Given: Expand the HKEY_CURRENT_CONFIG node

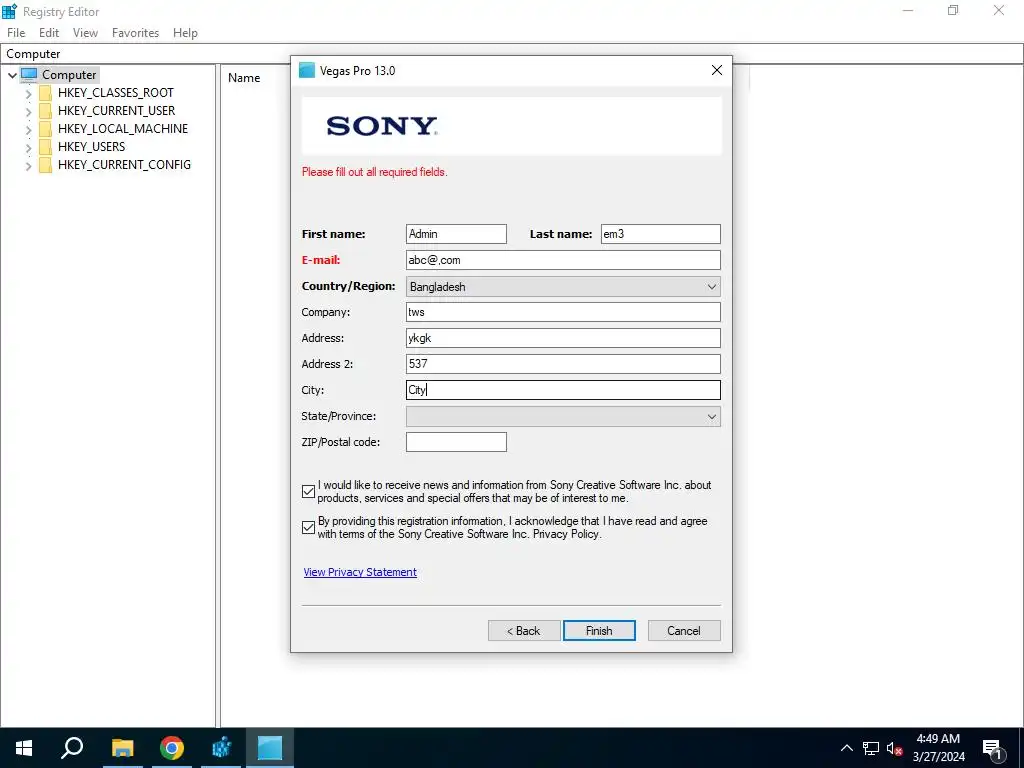Looking at the screenshot, I should 28,166.
